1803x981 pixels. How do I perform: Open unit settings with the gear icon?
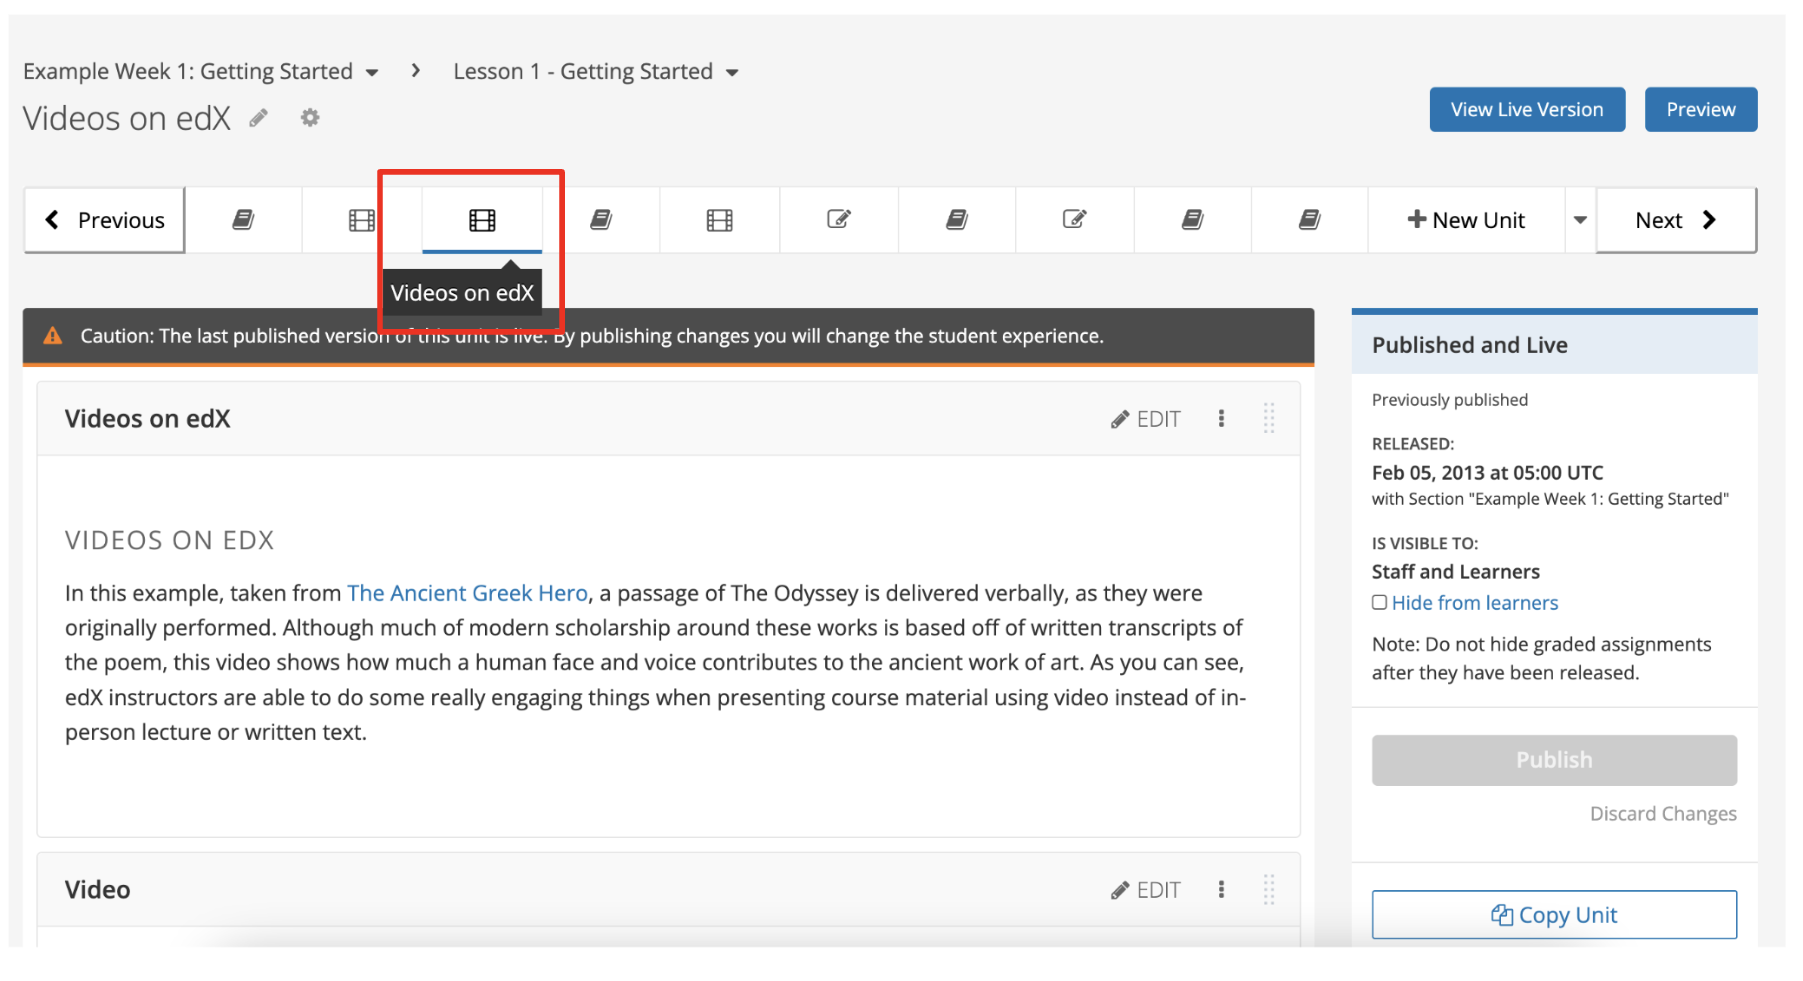(x=310, y=118)
